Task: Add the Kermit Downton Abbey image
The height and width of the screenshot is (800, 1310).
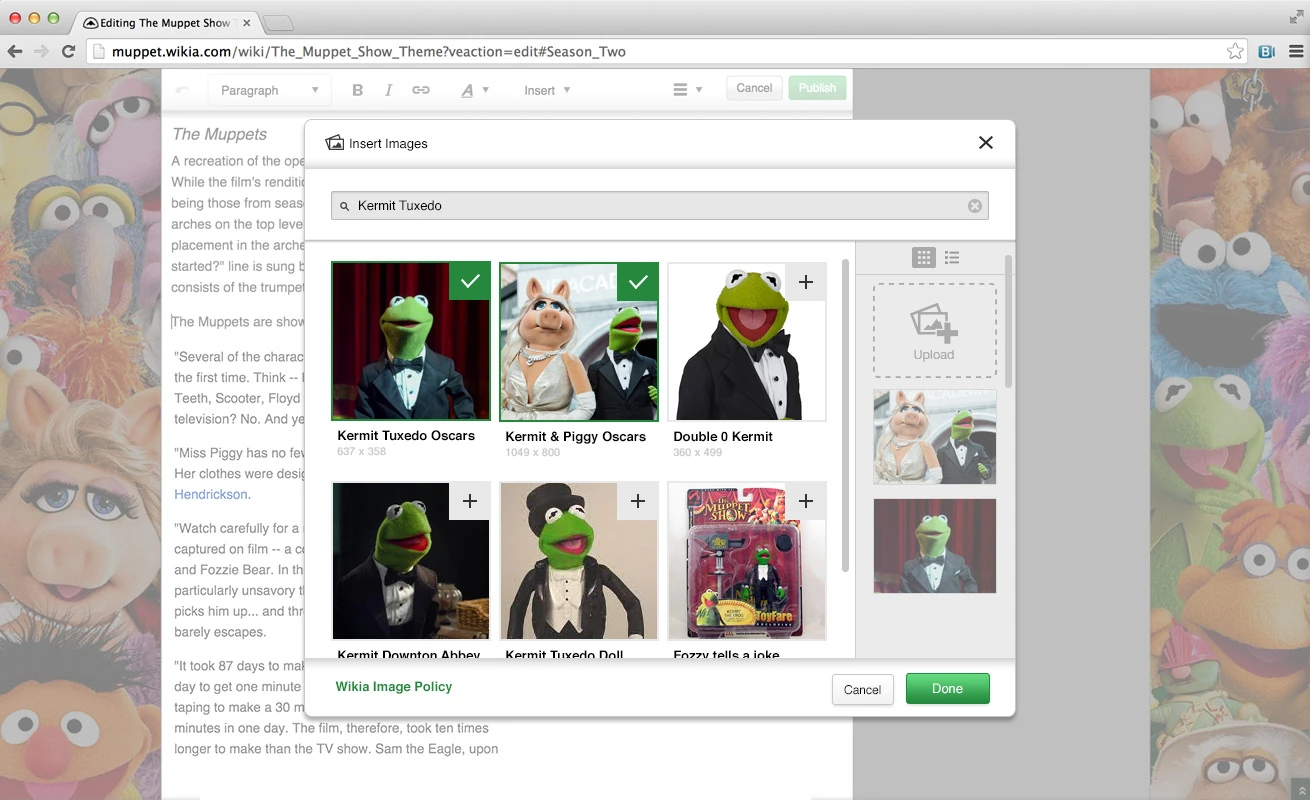Action: 469,501
